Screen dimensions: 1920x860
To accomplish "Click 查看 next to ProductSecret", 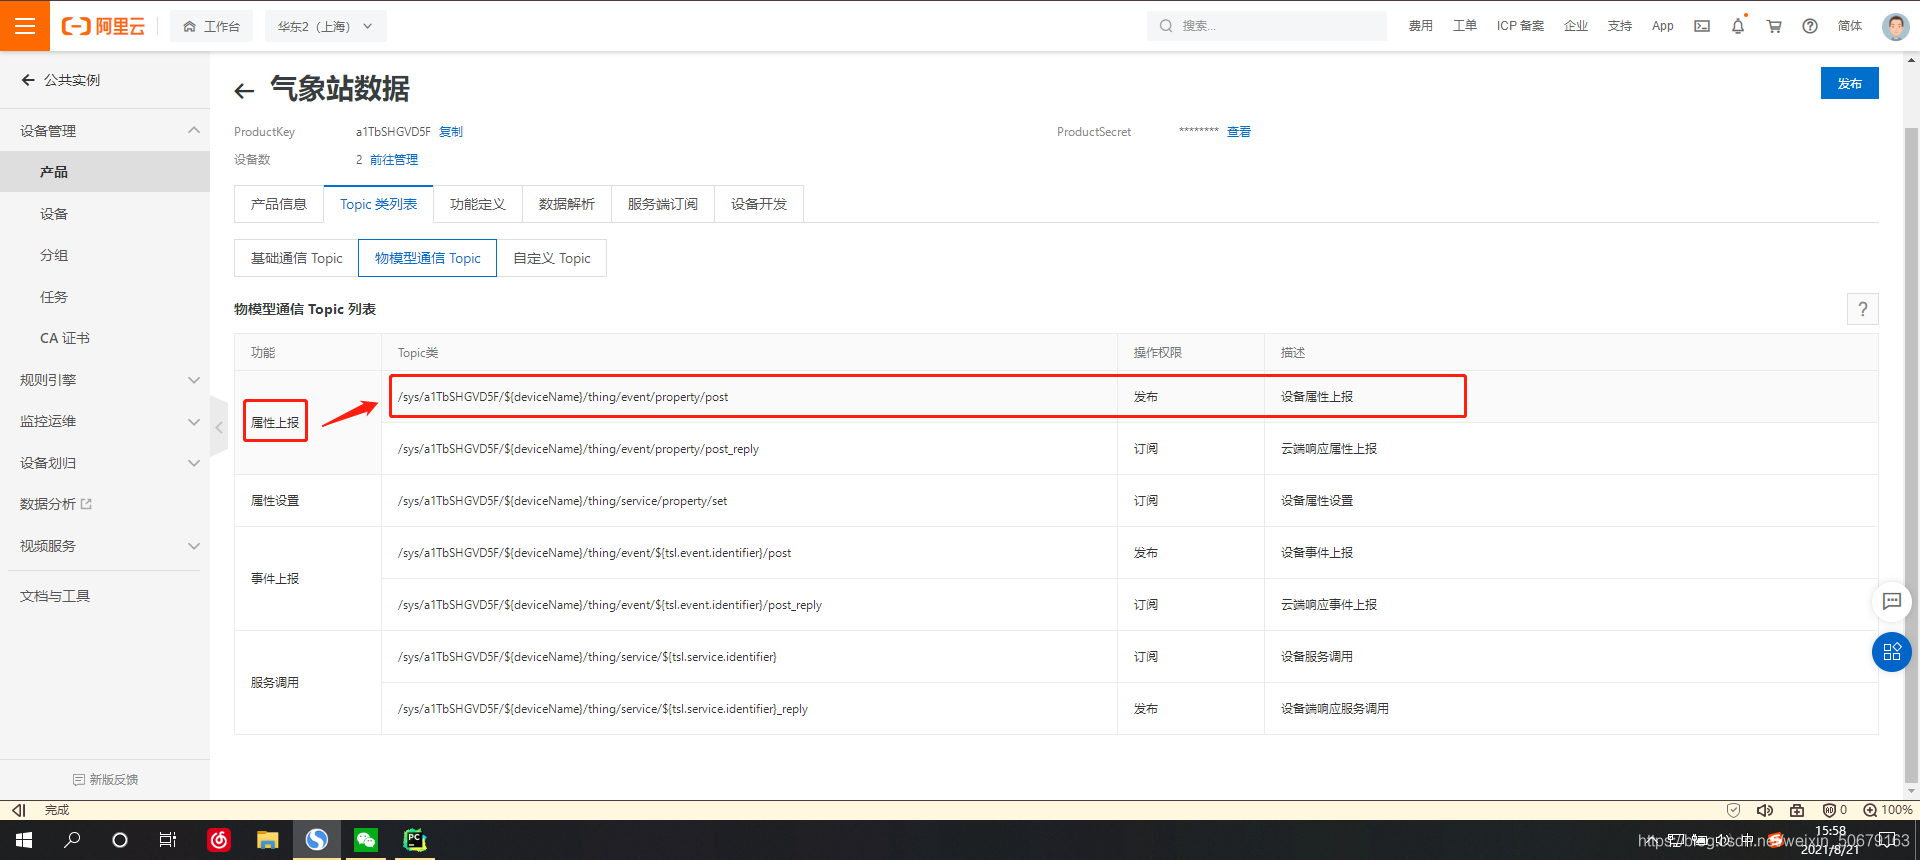I will click(1239, 132).
